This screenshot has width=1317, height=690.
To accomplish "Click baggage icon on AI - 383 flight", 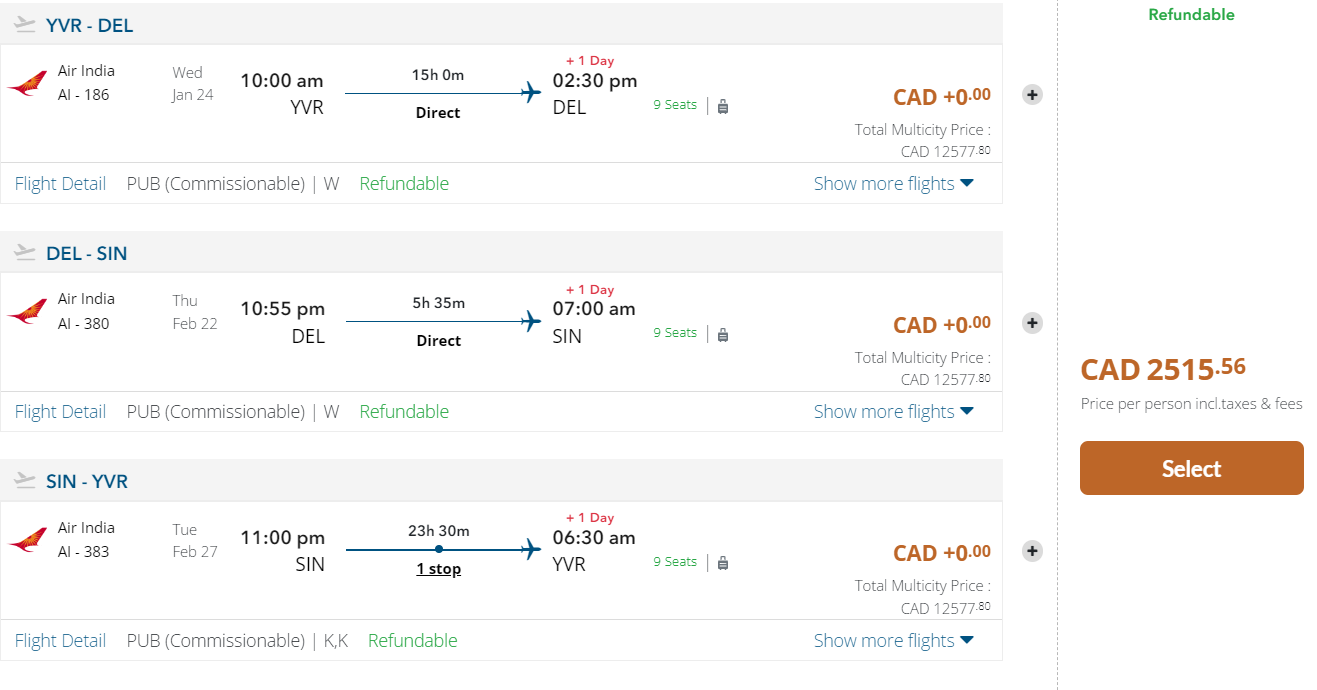I will click(723, 563).
